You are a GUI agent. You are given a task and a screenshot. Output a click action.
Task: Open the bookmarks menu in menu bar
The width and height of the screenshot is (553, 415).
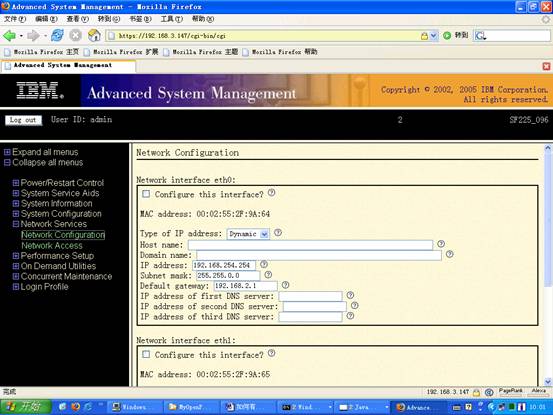140,19
